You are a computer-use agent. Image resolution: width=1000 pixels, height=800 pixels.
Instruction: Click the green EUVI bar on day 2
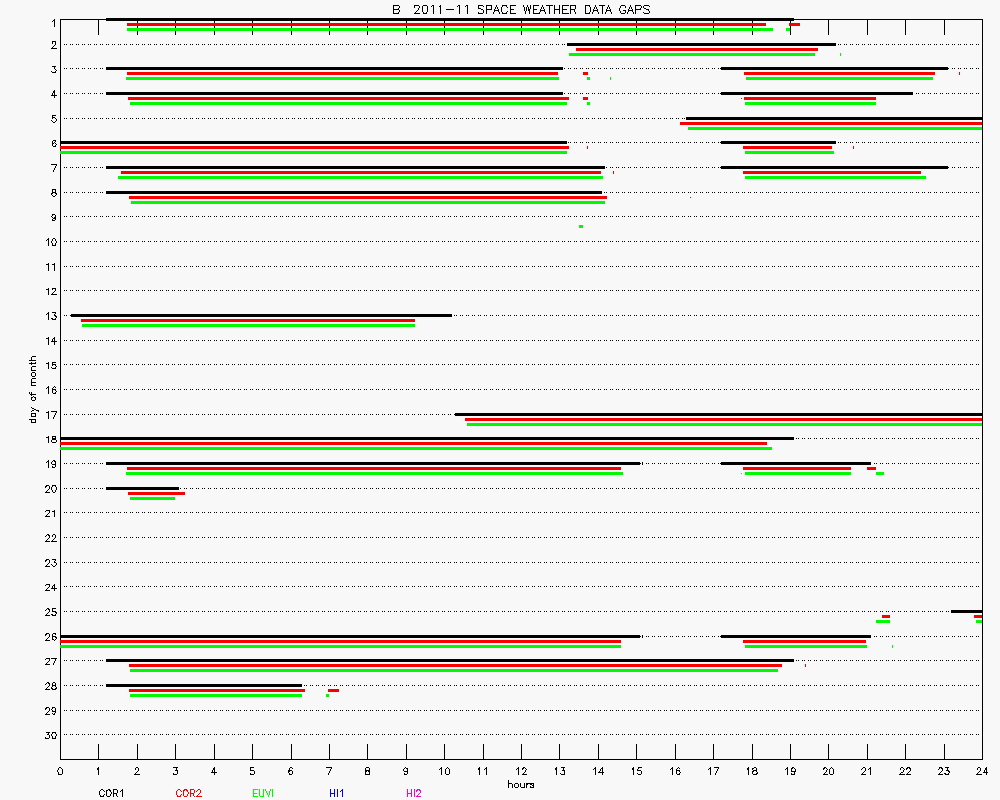click(692, 54)
